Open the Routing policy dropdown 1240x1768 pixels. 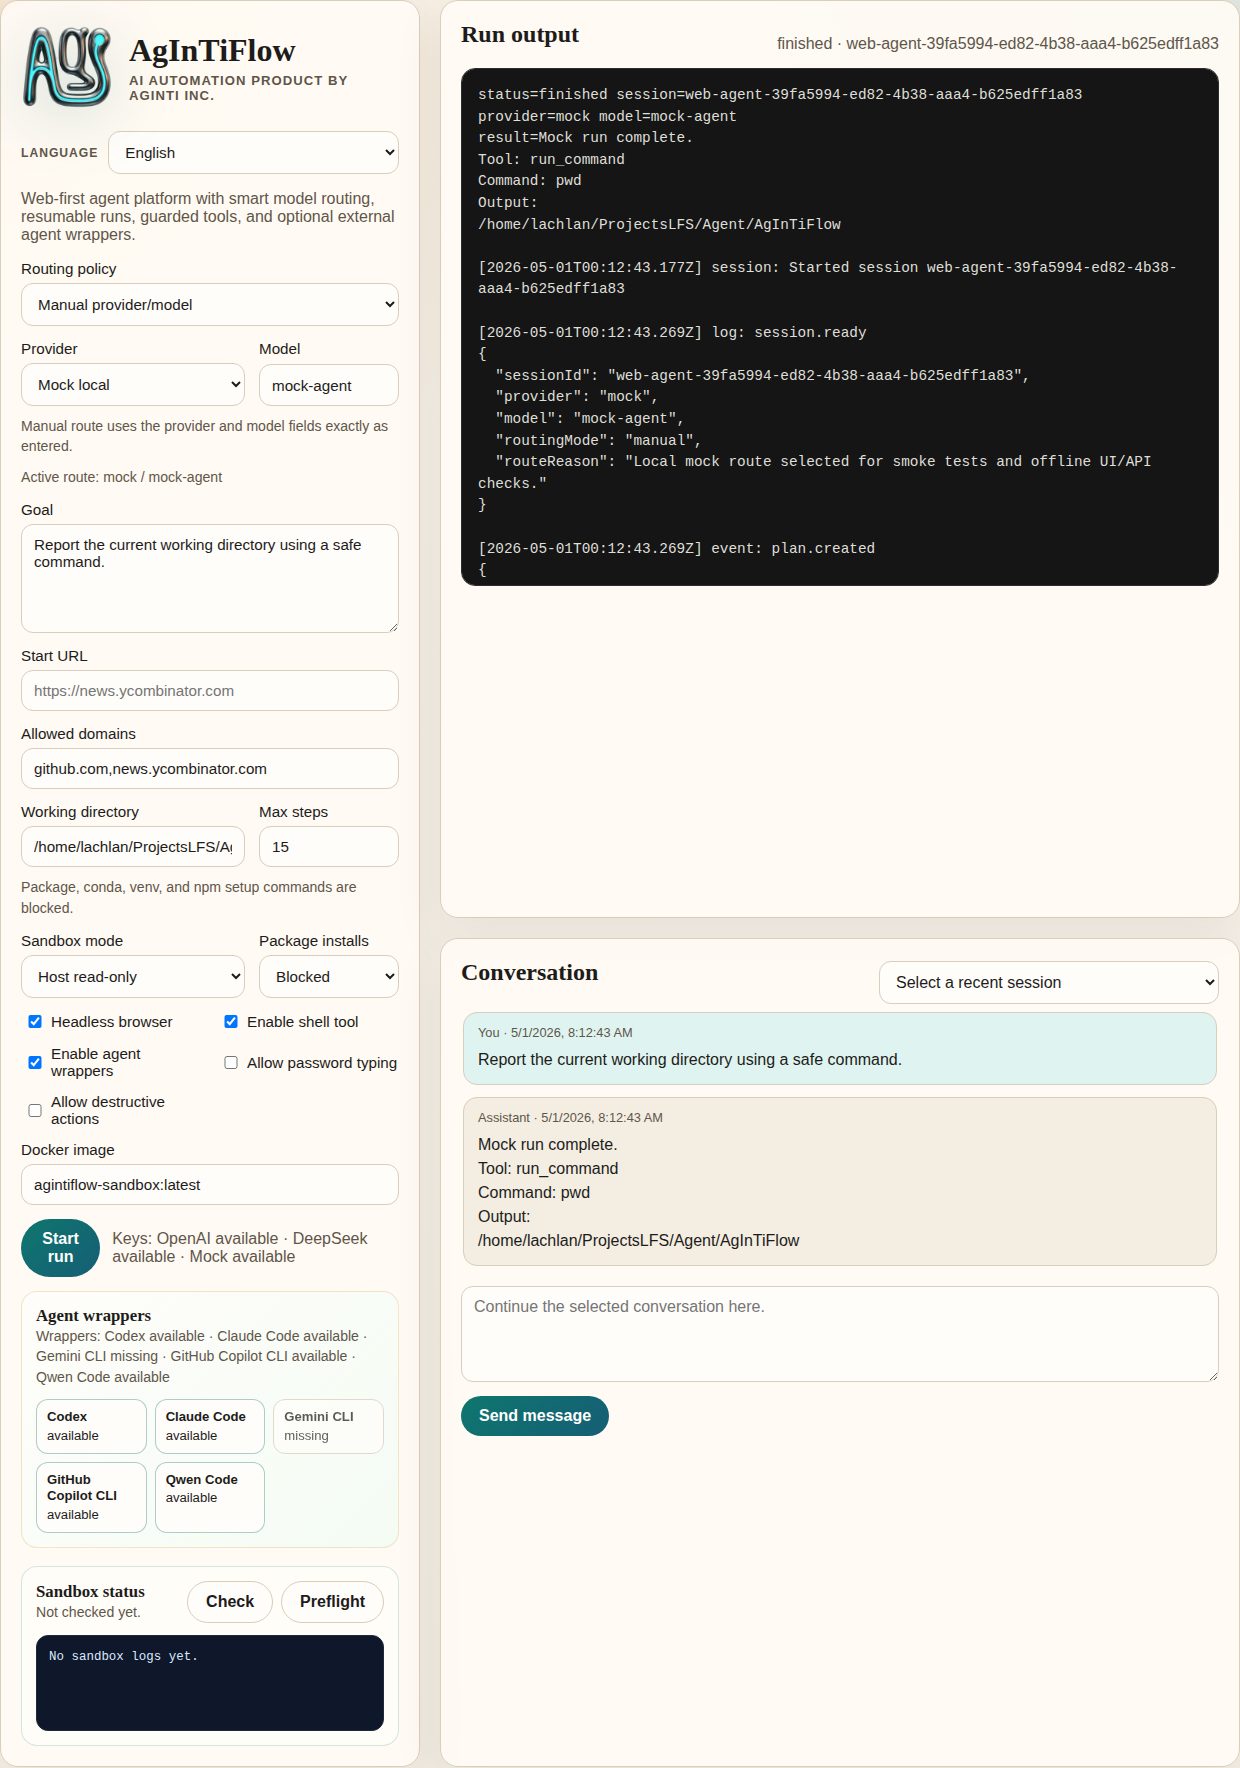click(210, 305)
